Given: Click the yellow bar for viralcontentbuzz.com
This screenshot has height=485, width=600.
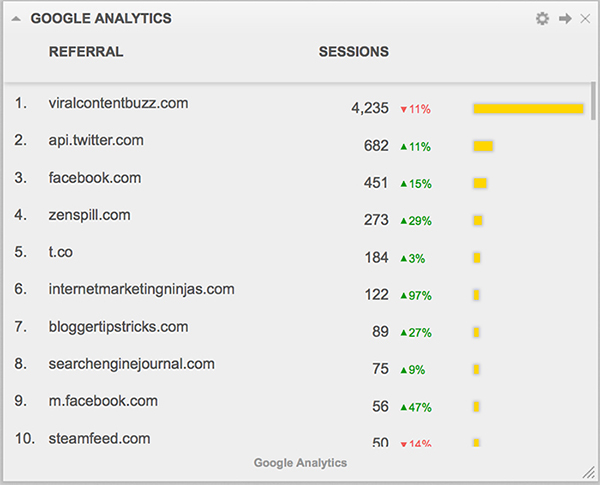Looking at the screenshot, I should [528, 108].
